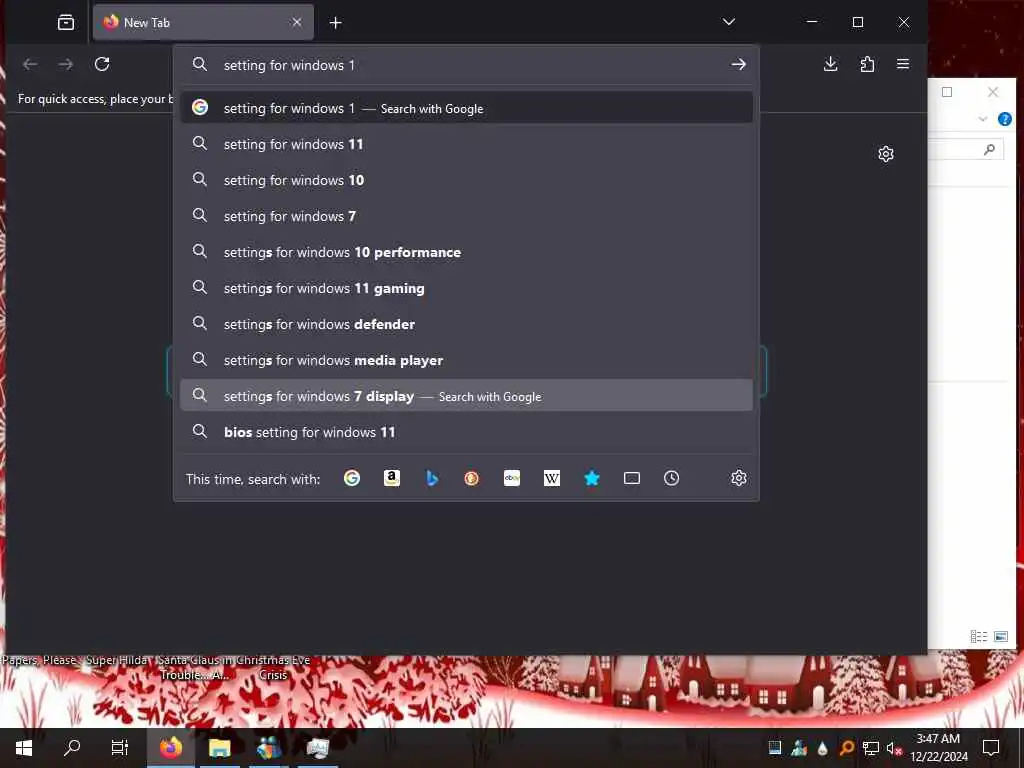Click the search box in background window

click(966, 150)
